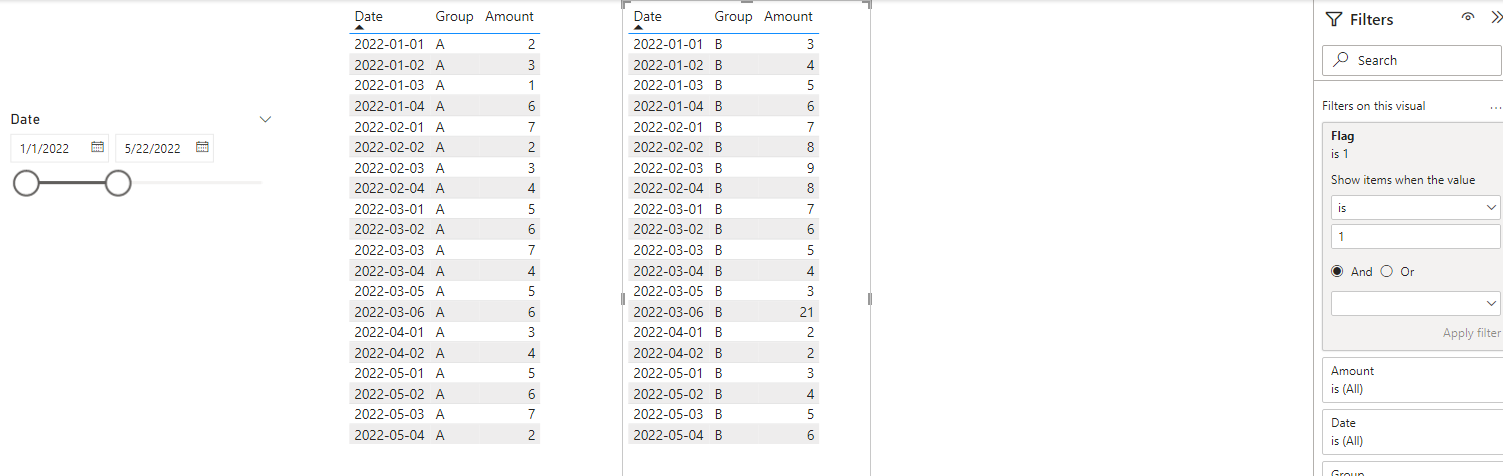Screen dimensions: 1503x476
Task: Click the start date field 1/1/2022
Action: 59,148
